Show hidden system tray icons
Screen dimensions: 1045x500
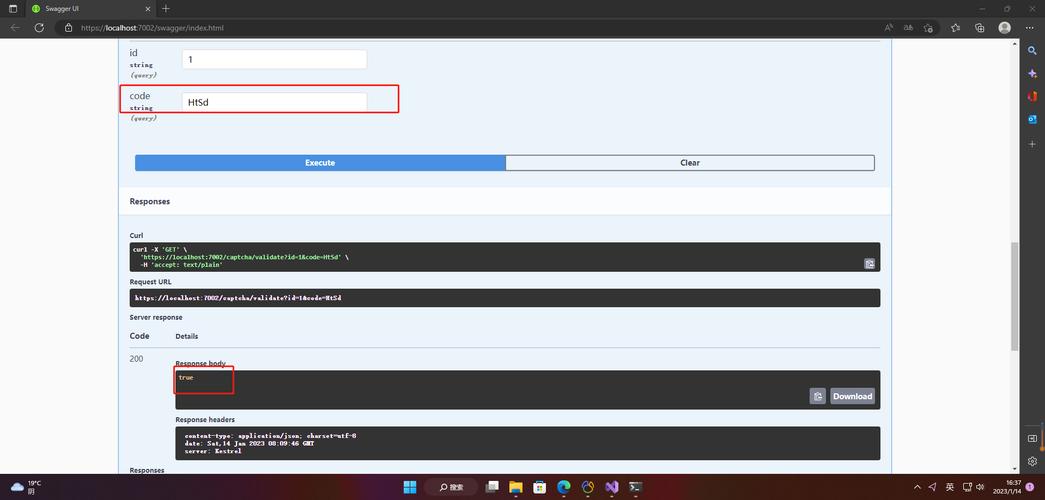tap(917, 487)
